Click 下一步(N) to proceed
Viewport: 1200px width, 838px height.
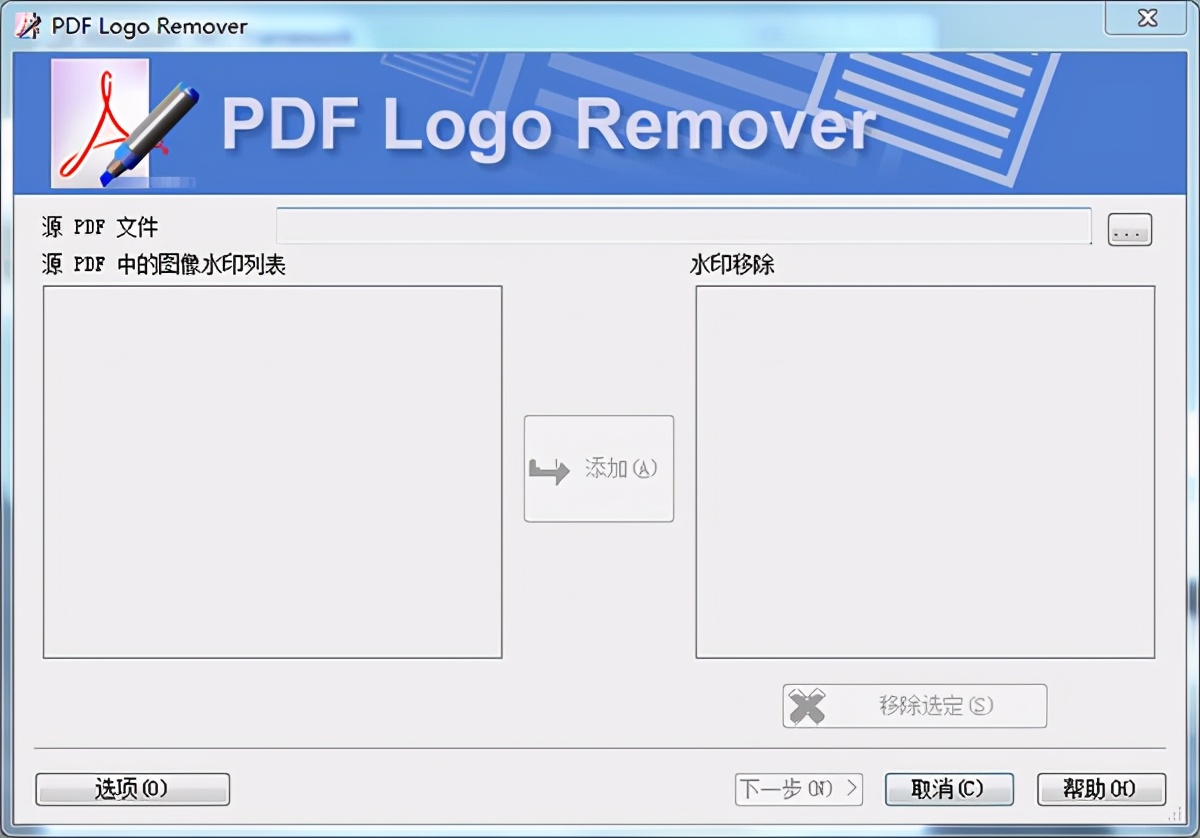point(798,789)
